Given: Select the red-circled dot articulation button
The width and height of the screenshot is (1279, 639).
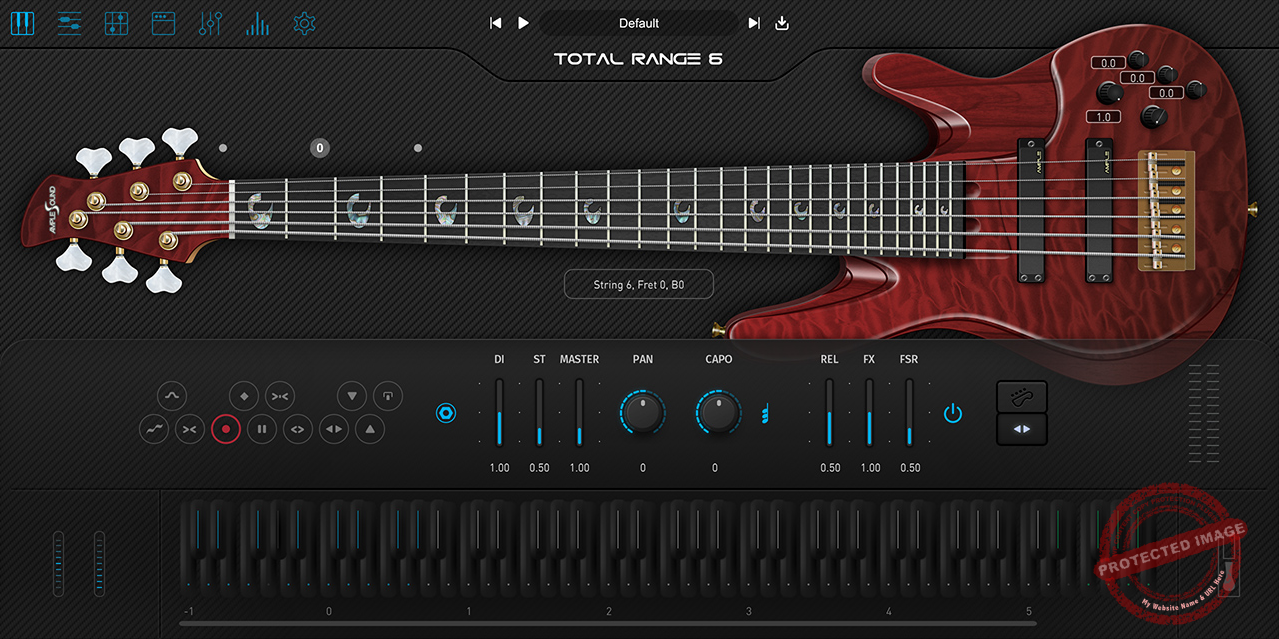Looking at the screenshot, I should tap(226, 429).
